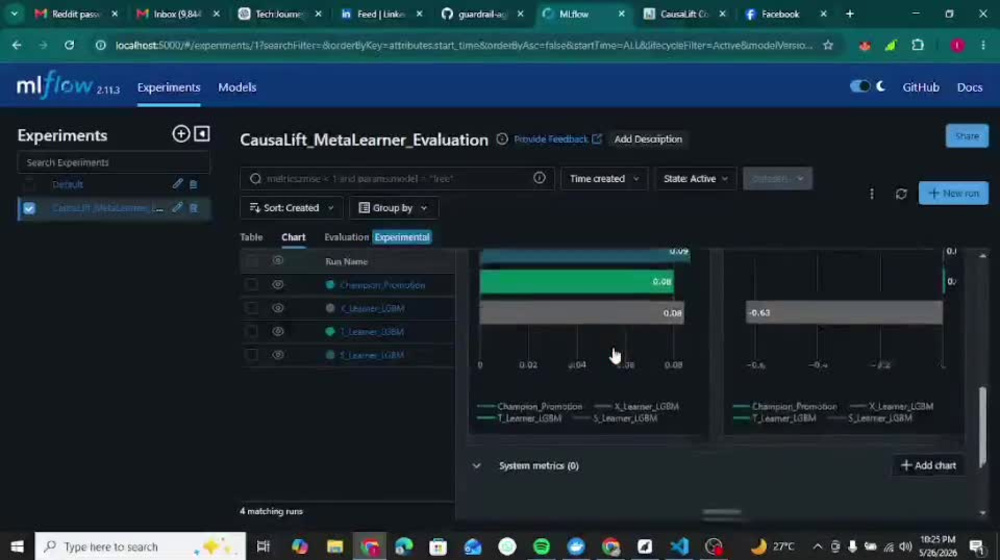Open Chrome tab search dropdown arrow
Viewport: 1000px width, 560px height.
coord(14,13)
